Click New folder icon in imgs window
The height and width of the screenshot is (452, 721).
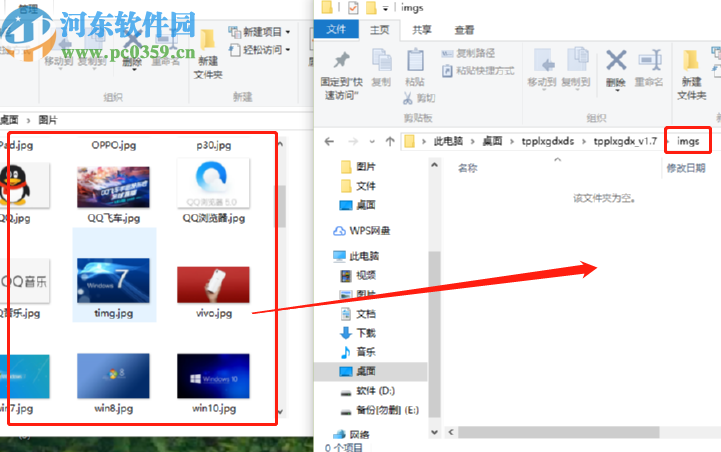691,61
